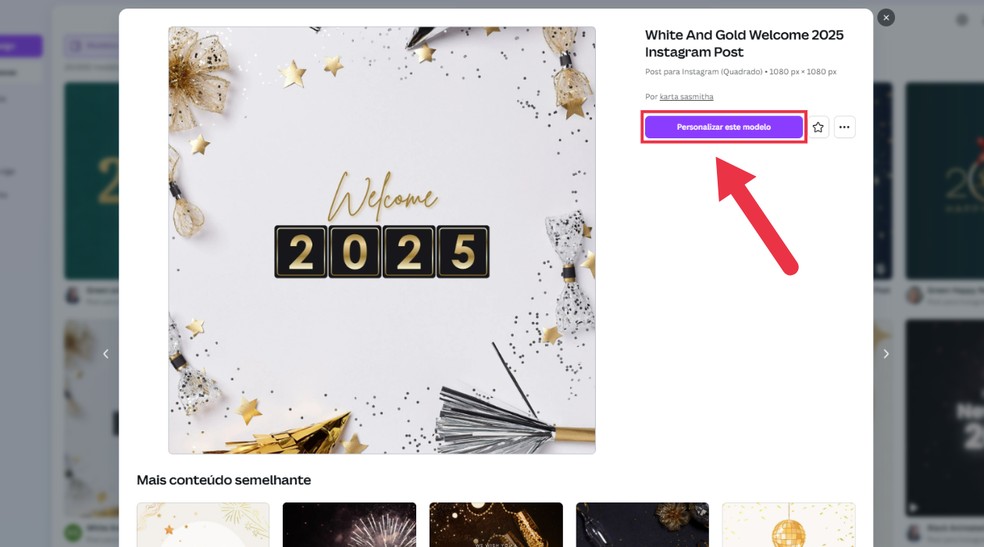Screen dimensions: 984x547
Task: Select the Welcome 2025 template preview image
Action: 382,240
